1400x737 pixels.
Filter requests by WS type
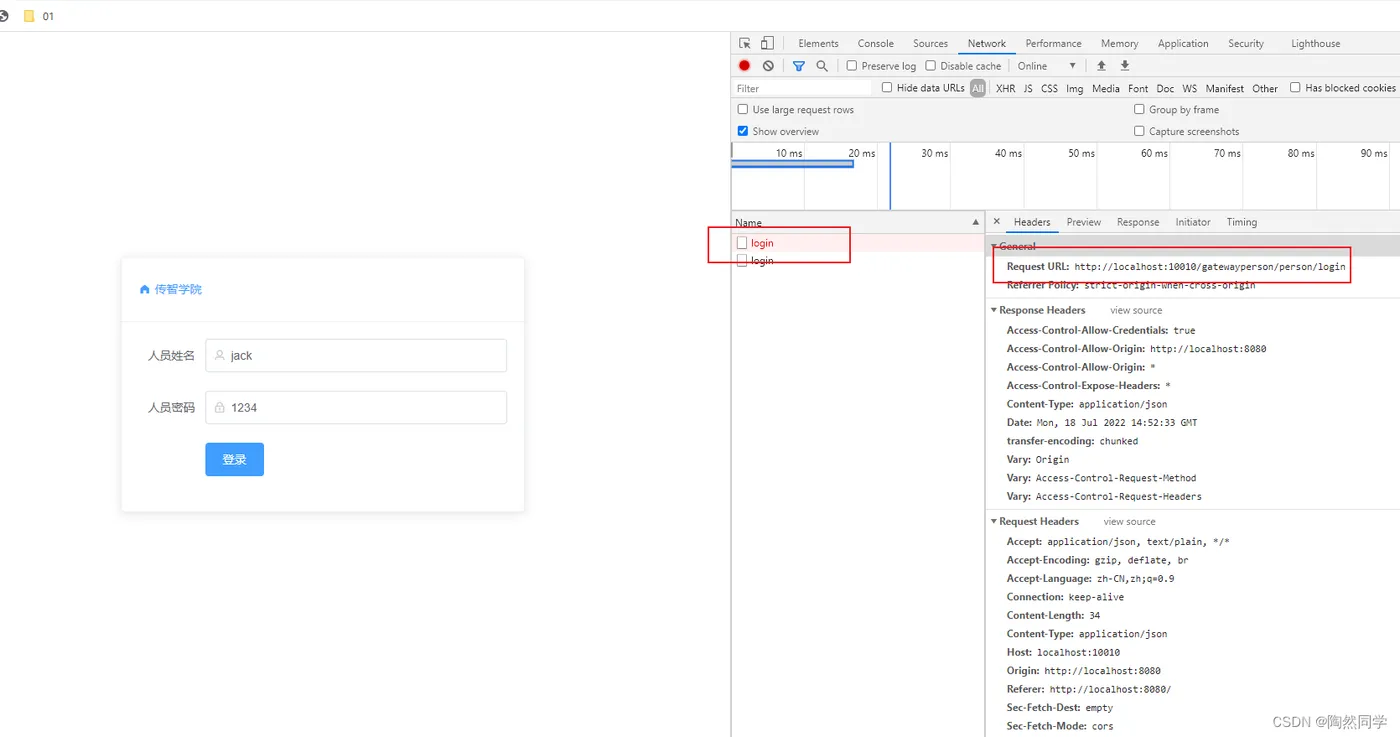point(1189,88)
